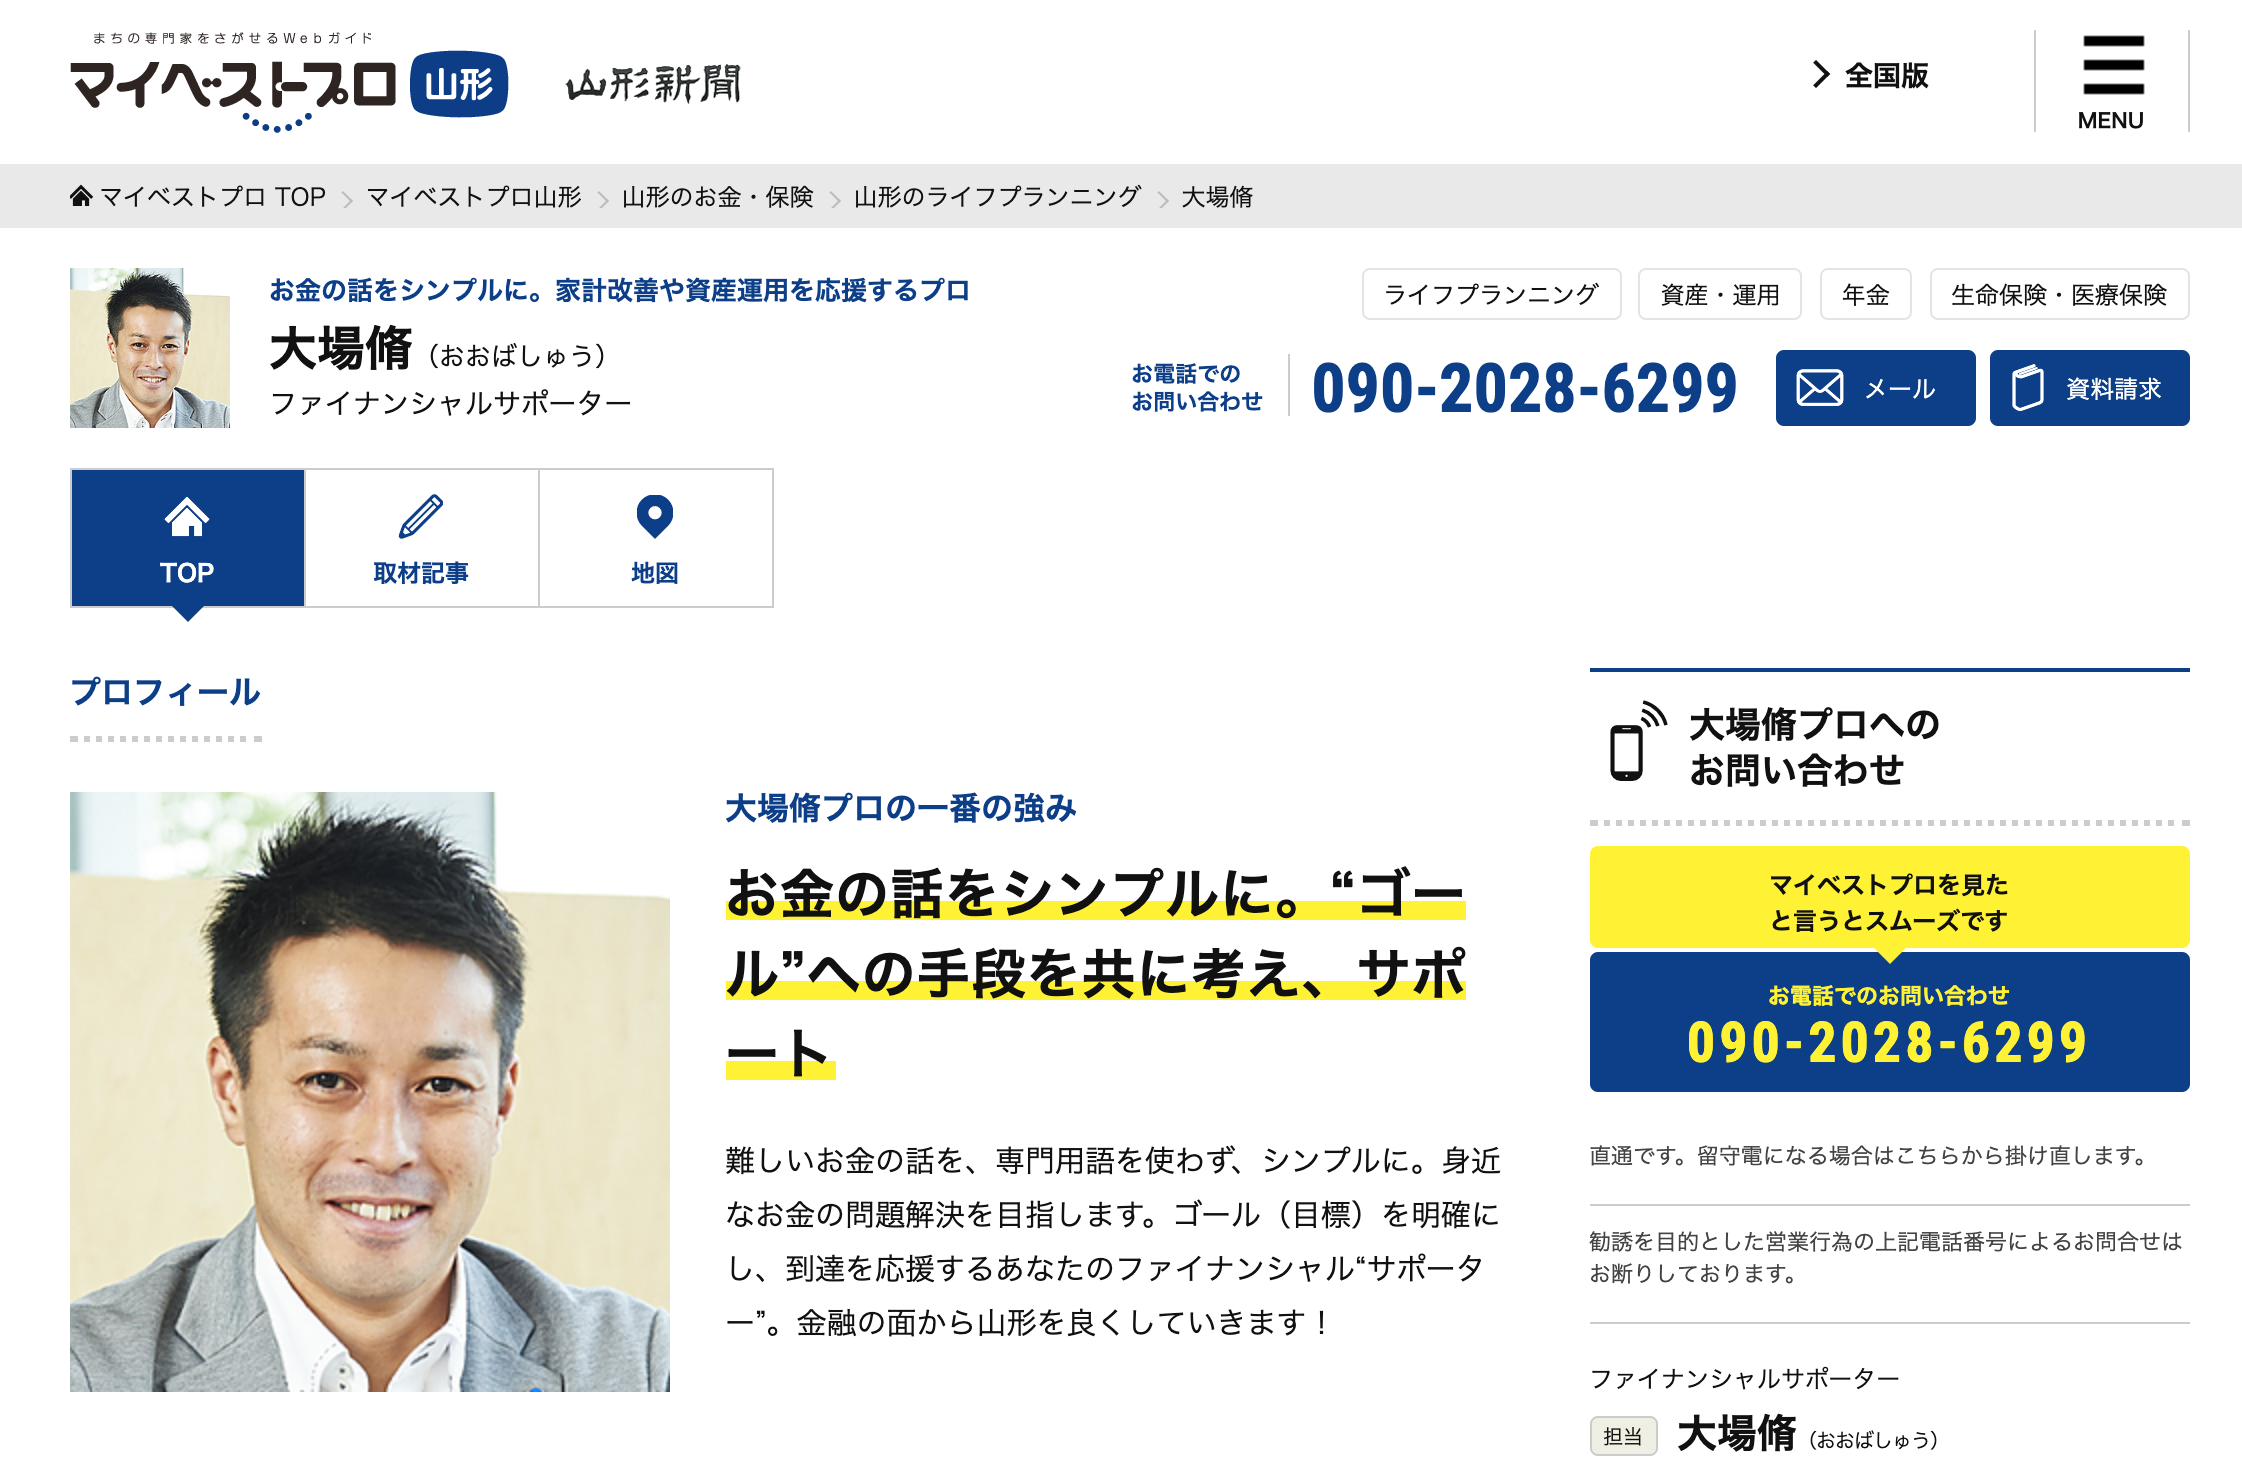Click the document icon for 資料請求
The width and height of the screenshot is (2242, 1472).
point(2027,388)
